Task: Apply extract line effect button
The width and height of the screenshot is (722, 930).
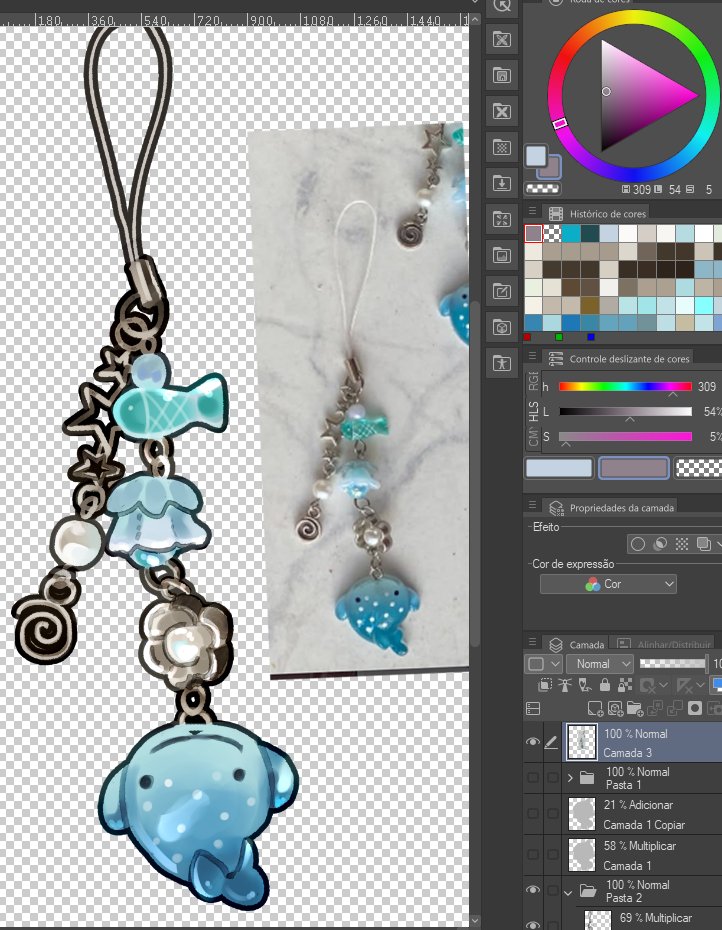Action: (660, 544)
